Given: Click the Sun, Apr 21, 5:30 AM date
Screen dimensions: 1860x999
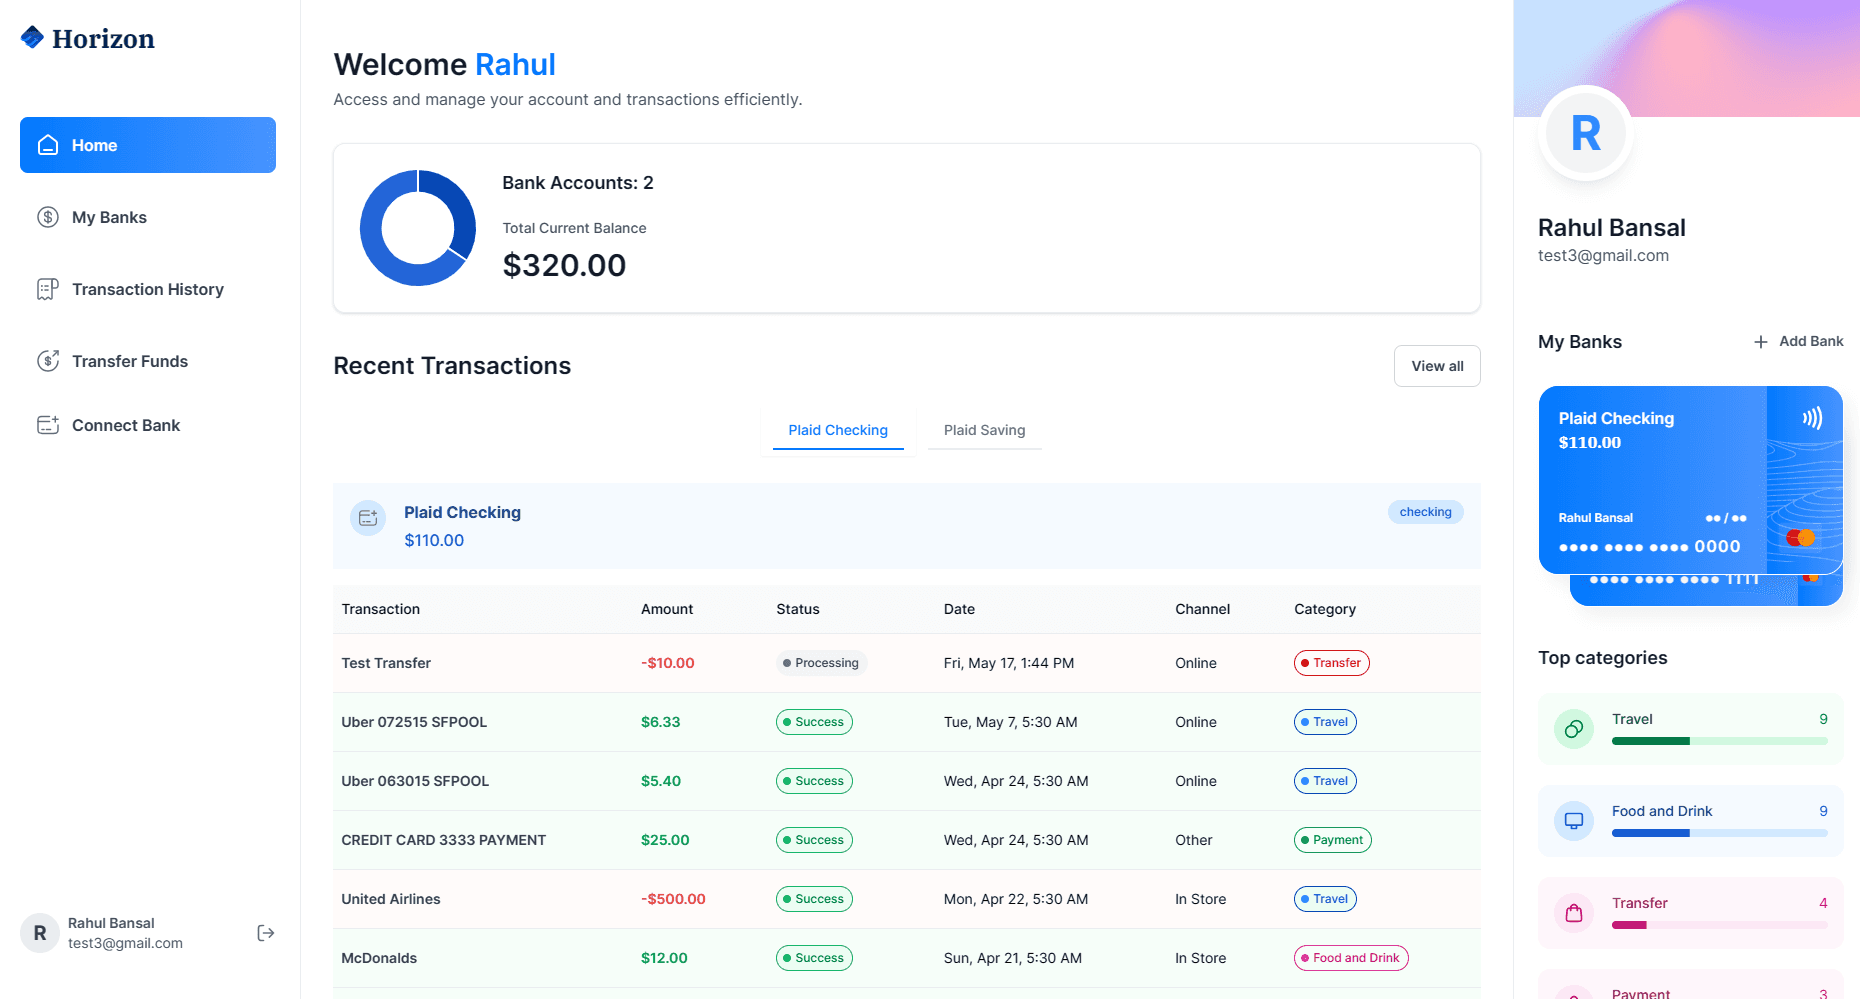Looking at the screenshot, I should [1012, 958].
